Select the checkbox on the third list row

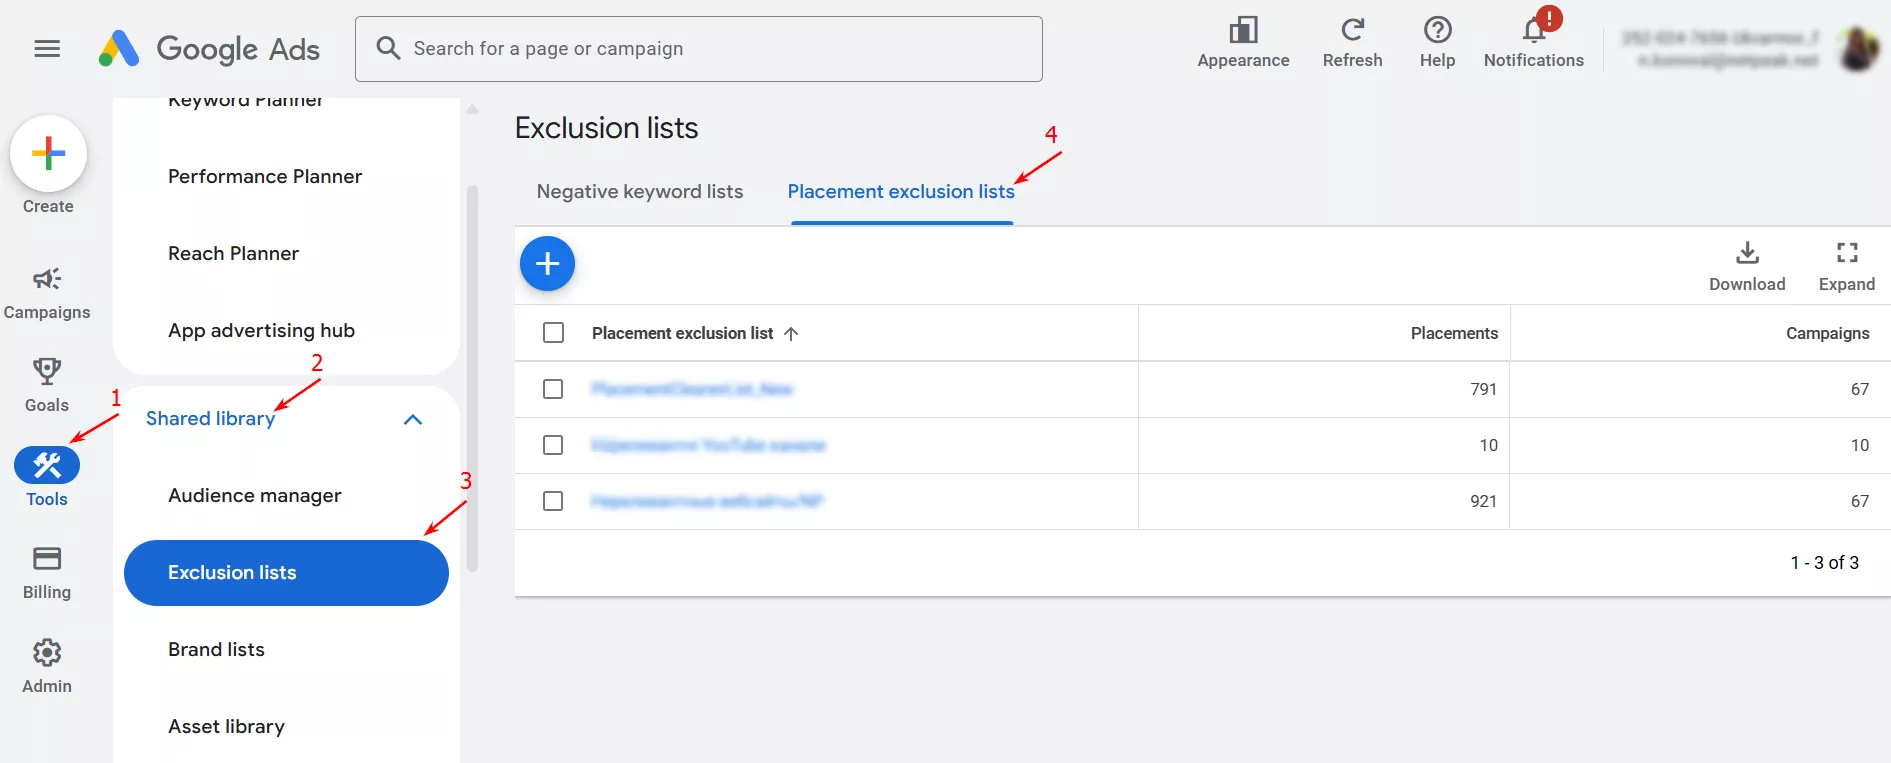(x=553, y=501)
